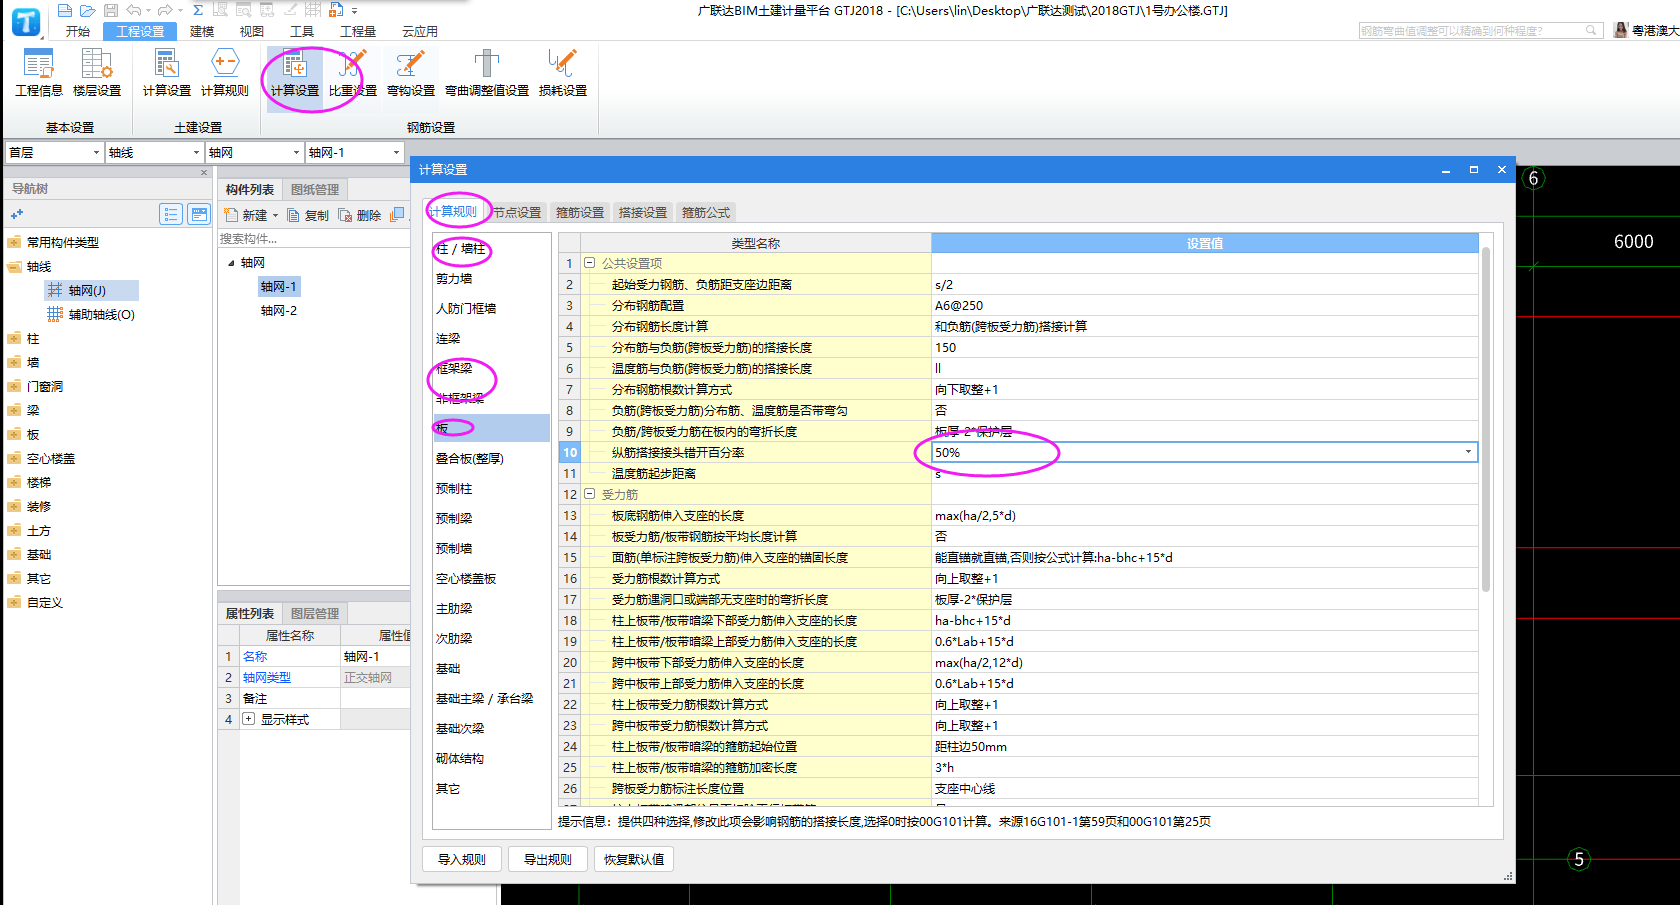Image resolution: width=1680 pixels, height=905 pixels.
Task: Click the undo arrow icon
Action: click(x=134, y=10)
